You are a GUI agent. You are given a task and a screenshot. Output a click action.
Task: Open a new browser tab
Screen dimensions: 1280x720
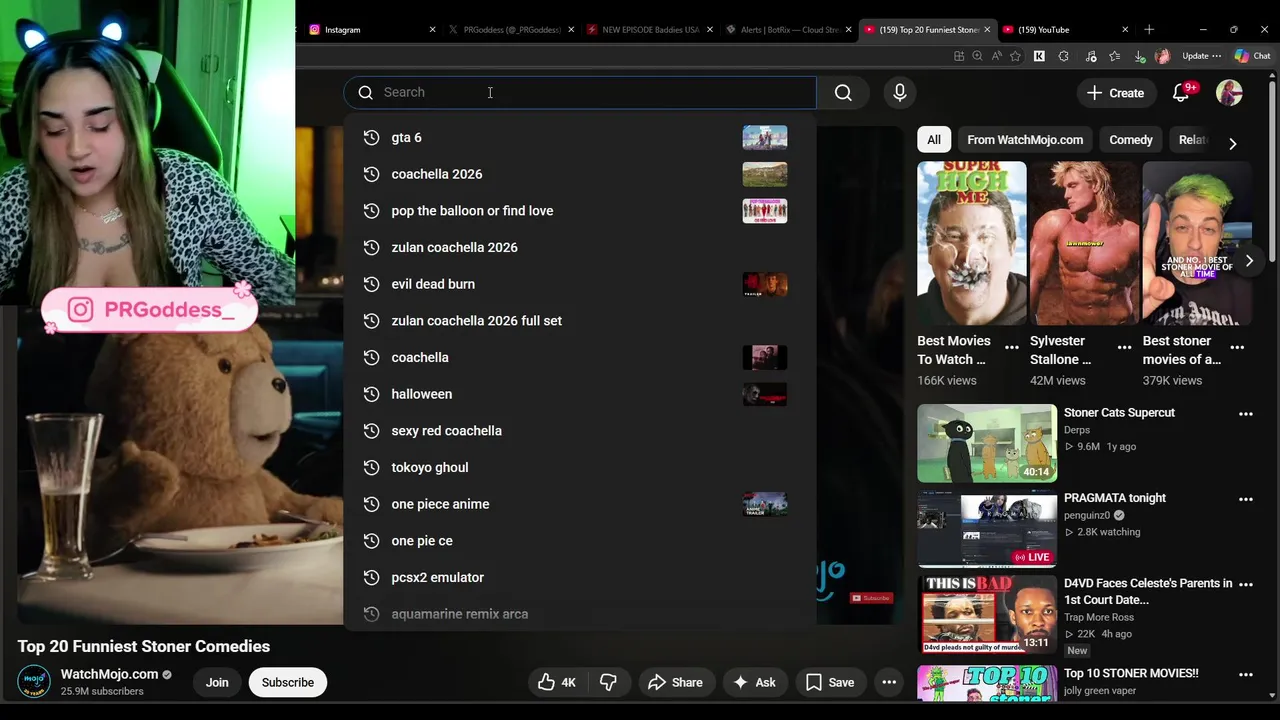coord(1149,29)
